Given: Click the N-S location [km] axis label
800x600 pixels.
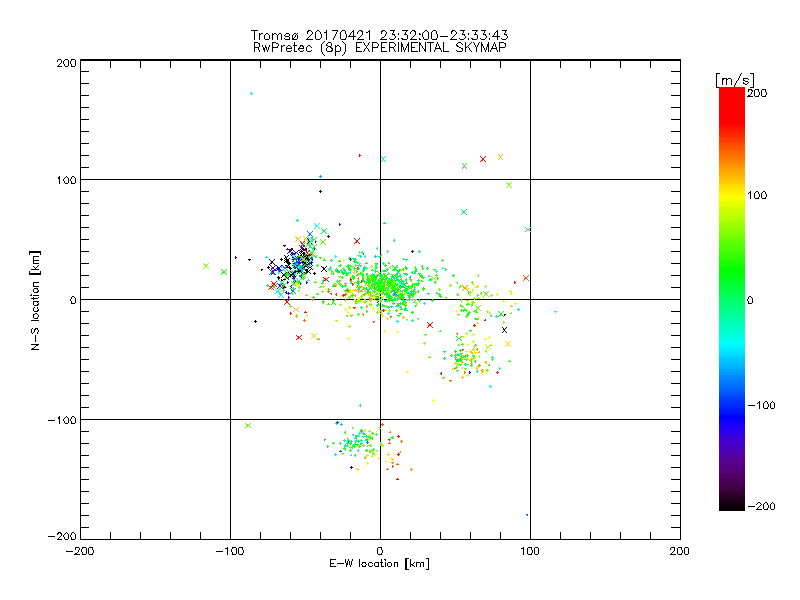Looking at the screenshot, I should [35, 299].
